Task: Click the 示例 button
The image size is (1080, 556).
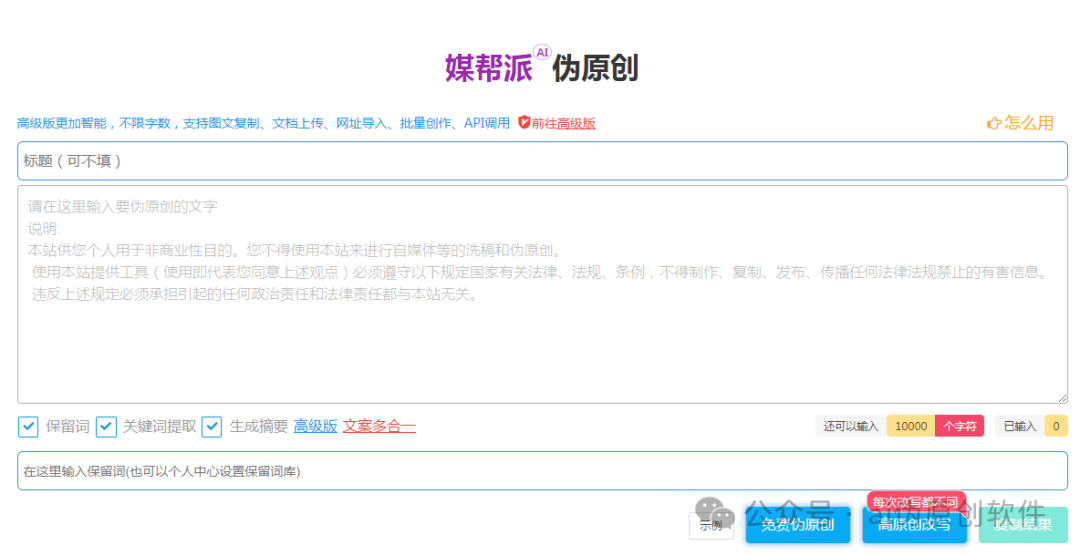Action: pos(711,526)
